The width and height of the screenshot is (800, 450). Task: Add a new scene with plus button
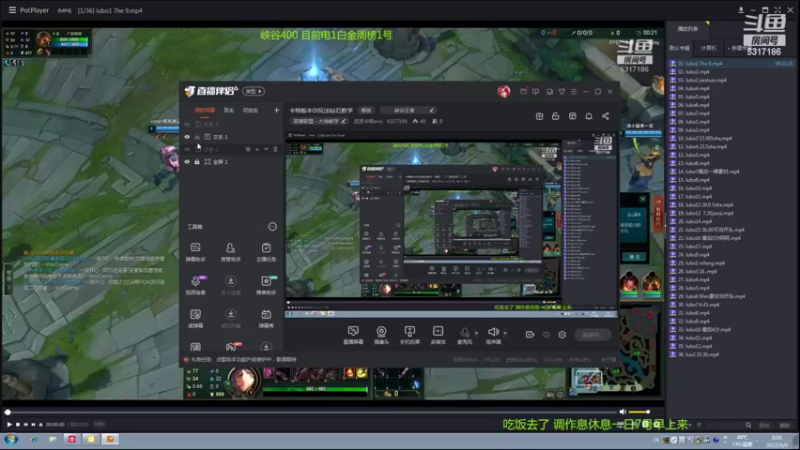pyautogui.click(x=276, y=110)
